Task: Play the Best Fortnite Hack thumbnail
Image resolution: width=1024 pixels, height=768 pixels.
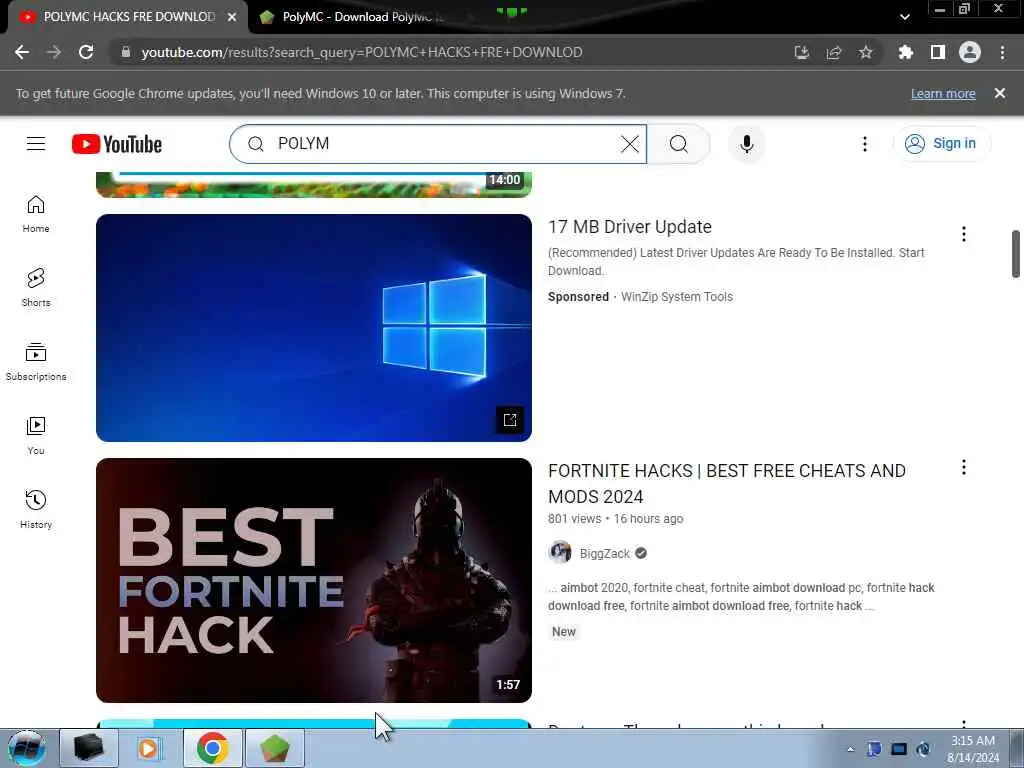Action: point(313,581)
